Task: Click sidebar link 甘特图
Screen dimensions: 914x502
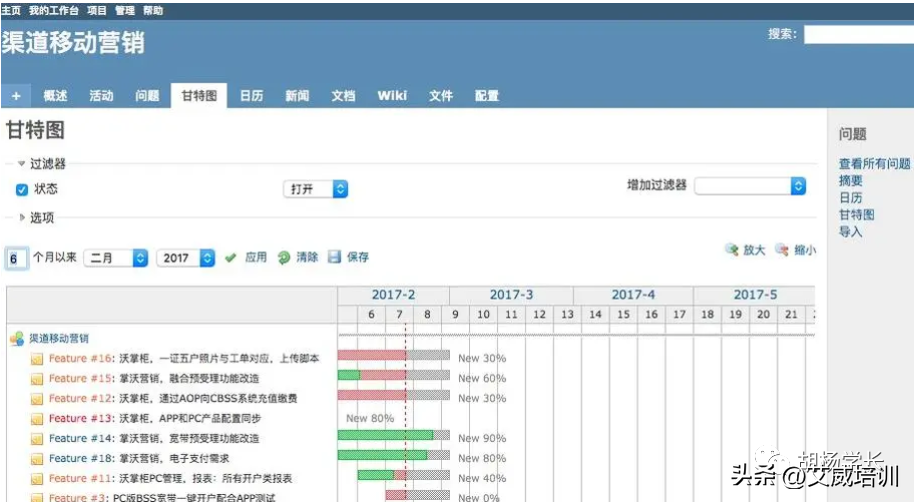Action: point(857,215)
